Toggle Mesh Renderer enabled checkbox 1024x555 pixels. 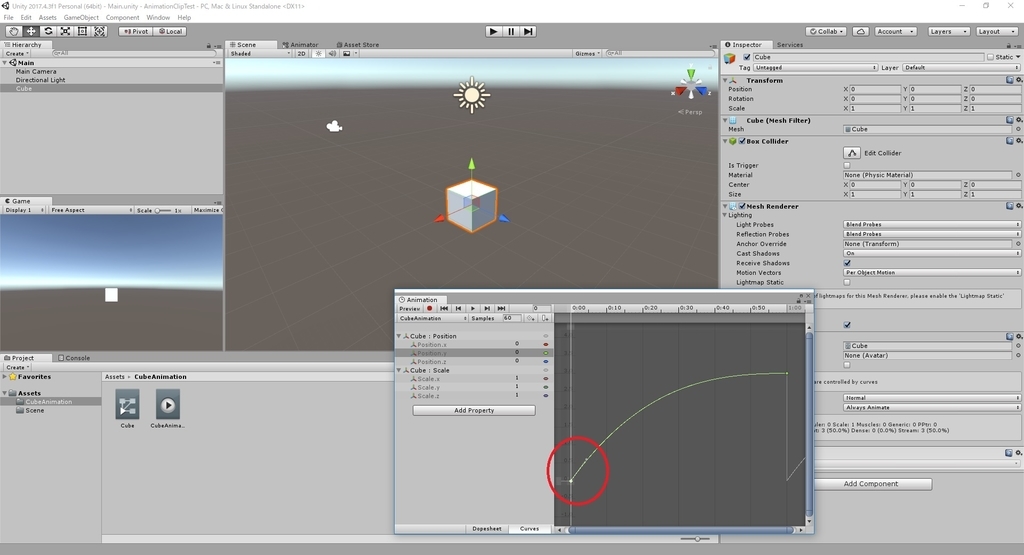coord(742,206)
